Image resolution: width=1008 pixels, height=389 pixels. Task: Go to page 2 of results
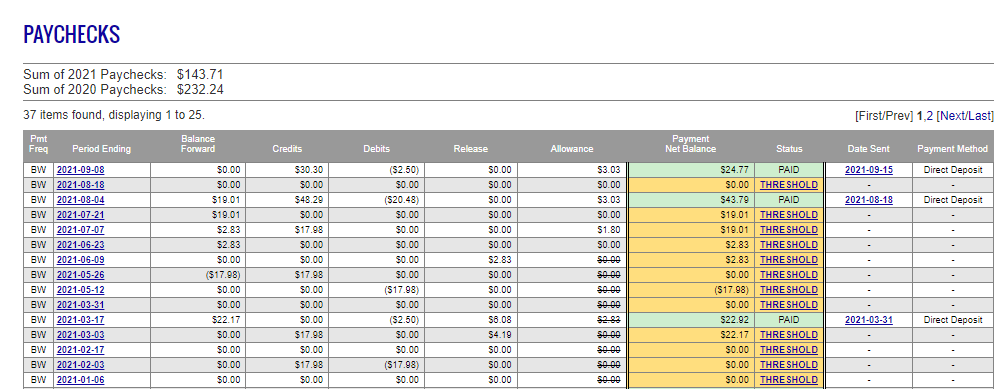point(930,116)
